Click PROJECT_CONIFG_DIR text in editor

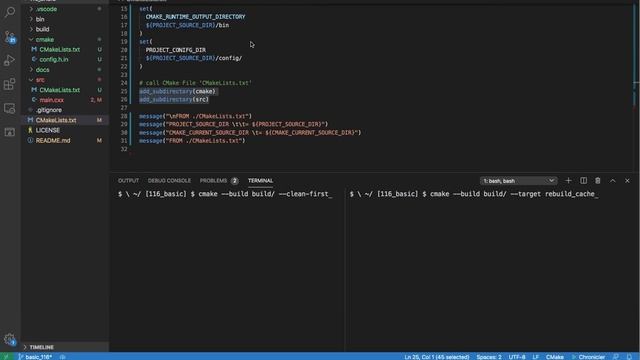click(176, 50)
